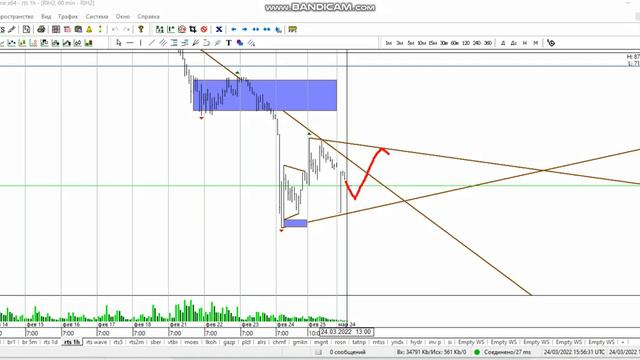640x360 pixels.
Task: Open the Вид menu
Action: pos(46,16)
